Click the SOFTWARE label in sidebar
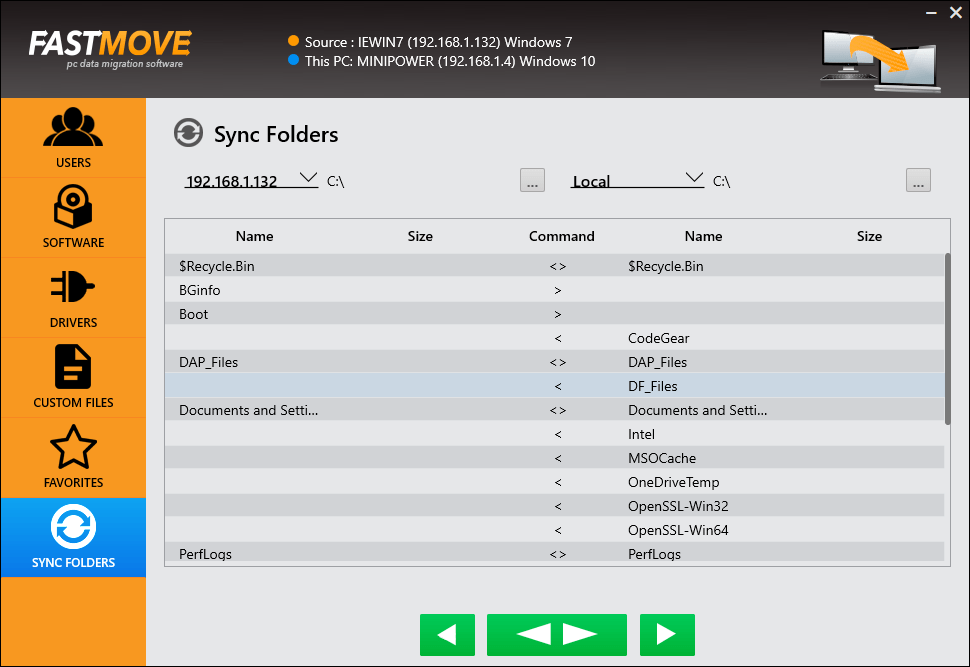The image size is (970, 667). 73,243
